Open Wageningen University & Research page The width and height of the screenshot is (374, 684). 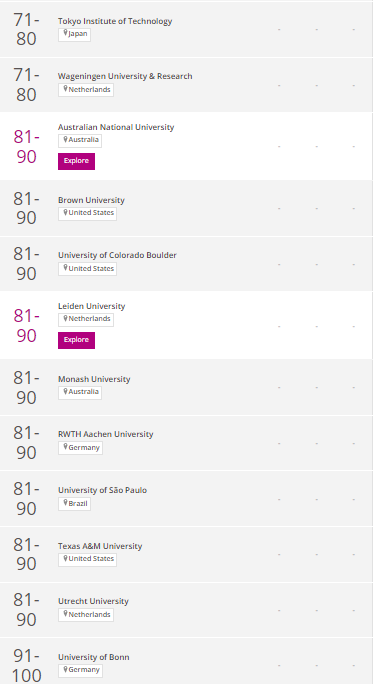click(125, 76)
